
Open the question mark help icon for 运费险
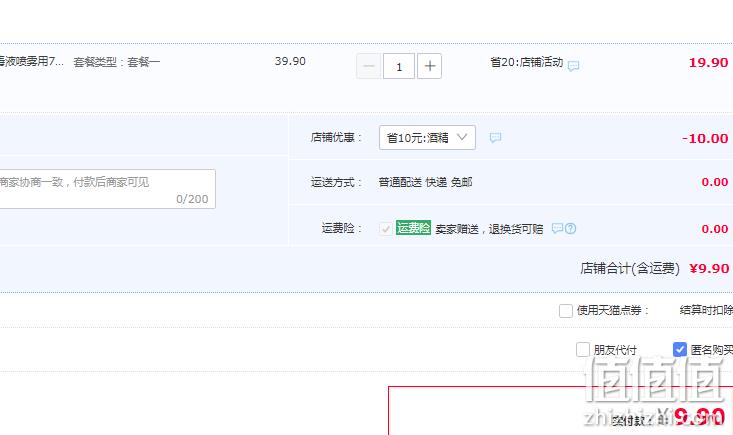pos(570,228)
